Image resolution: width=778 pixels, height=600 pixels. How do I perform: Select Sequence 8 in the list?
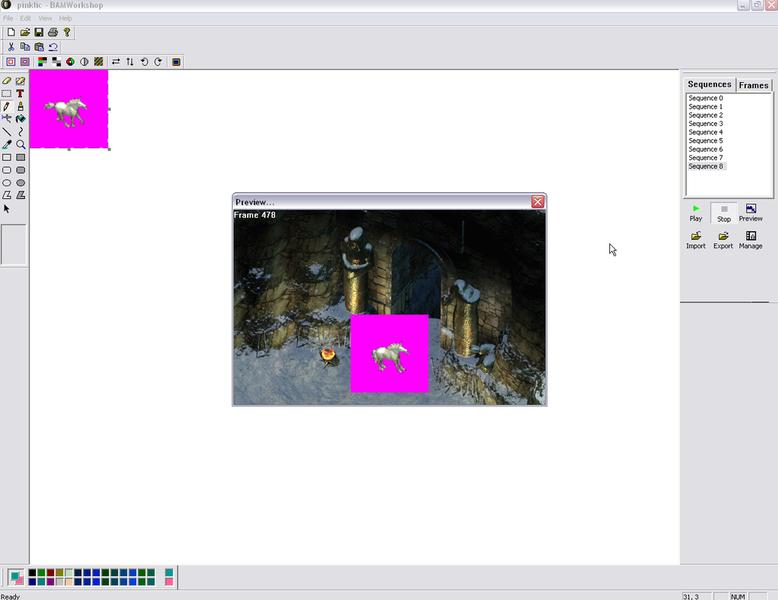click(x=706, y=166)
